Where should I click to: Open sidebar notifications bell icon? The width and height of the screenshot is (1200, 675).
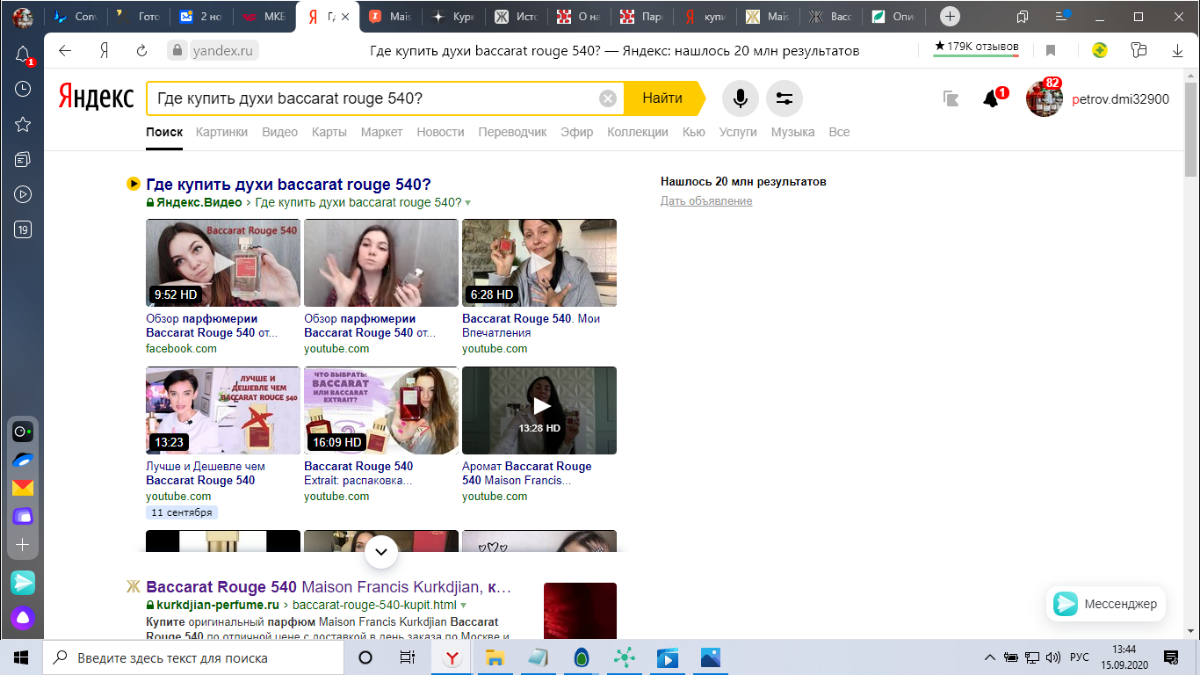22,56
